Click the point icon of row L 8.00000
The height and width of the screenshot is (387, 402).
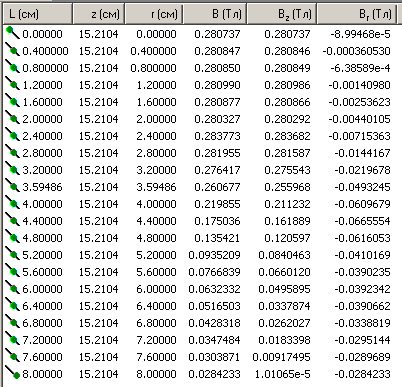pyautogui.click(x=12, y=373)
